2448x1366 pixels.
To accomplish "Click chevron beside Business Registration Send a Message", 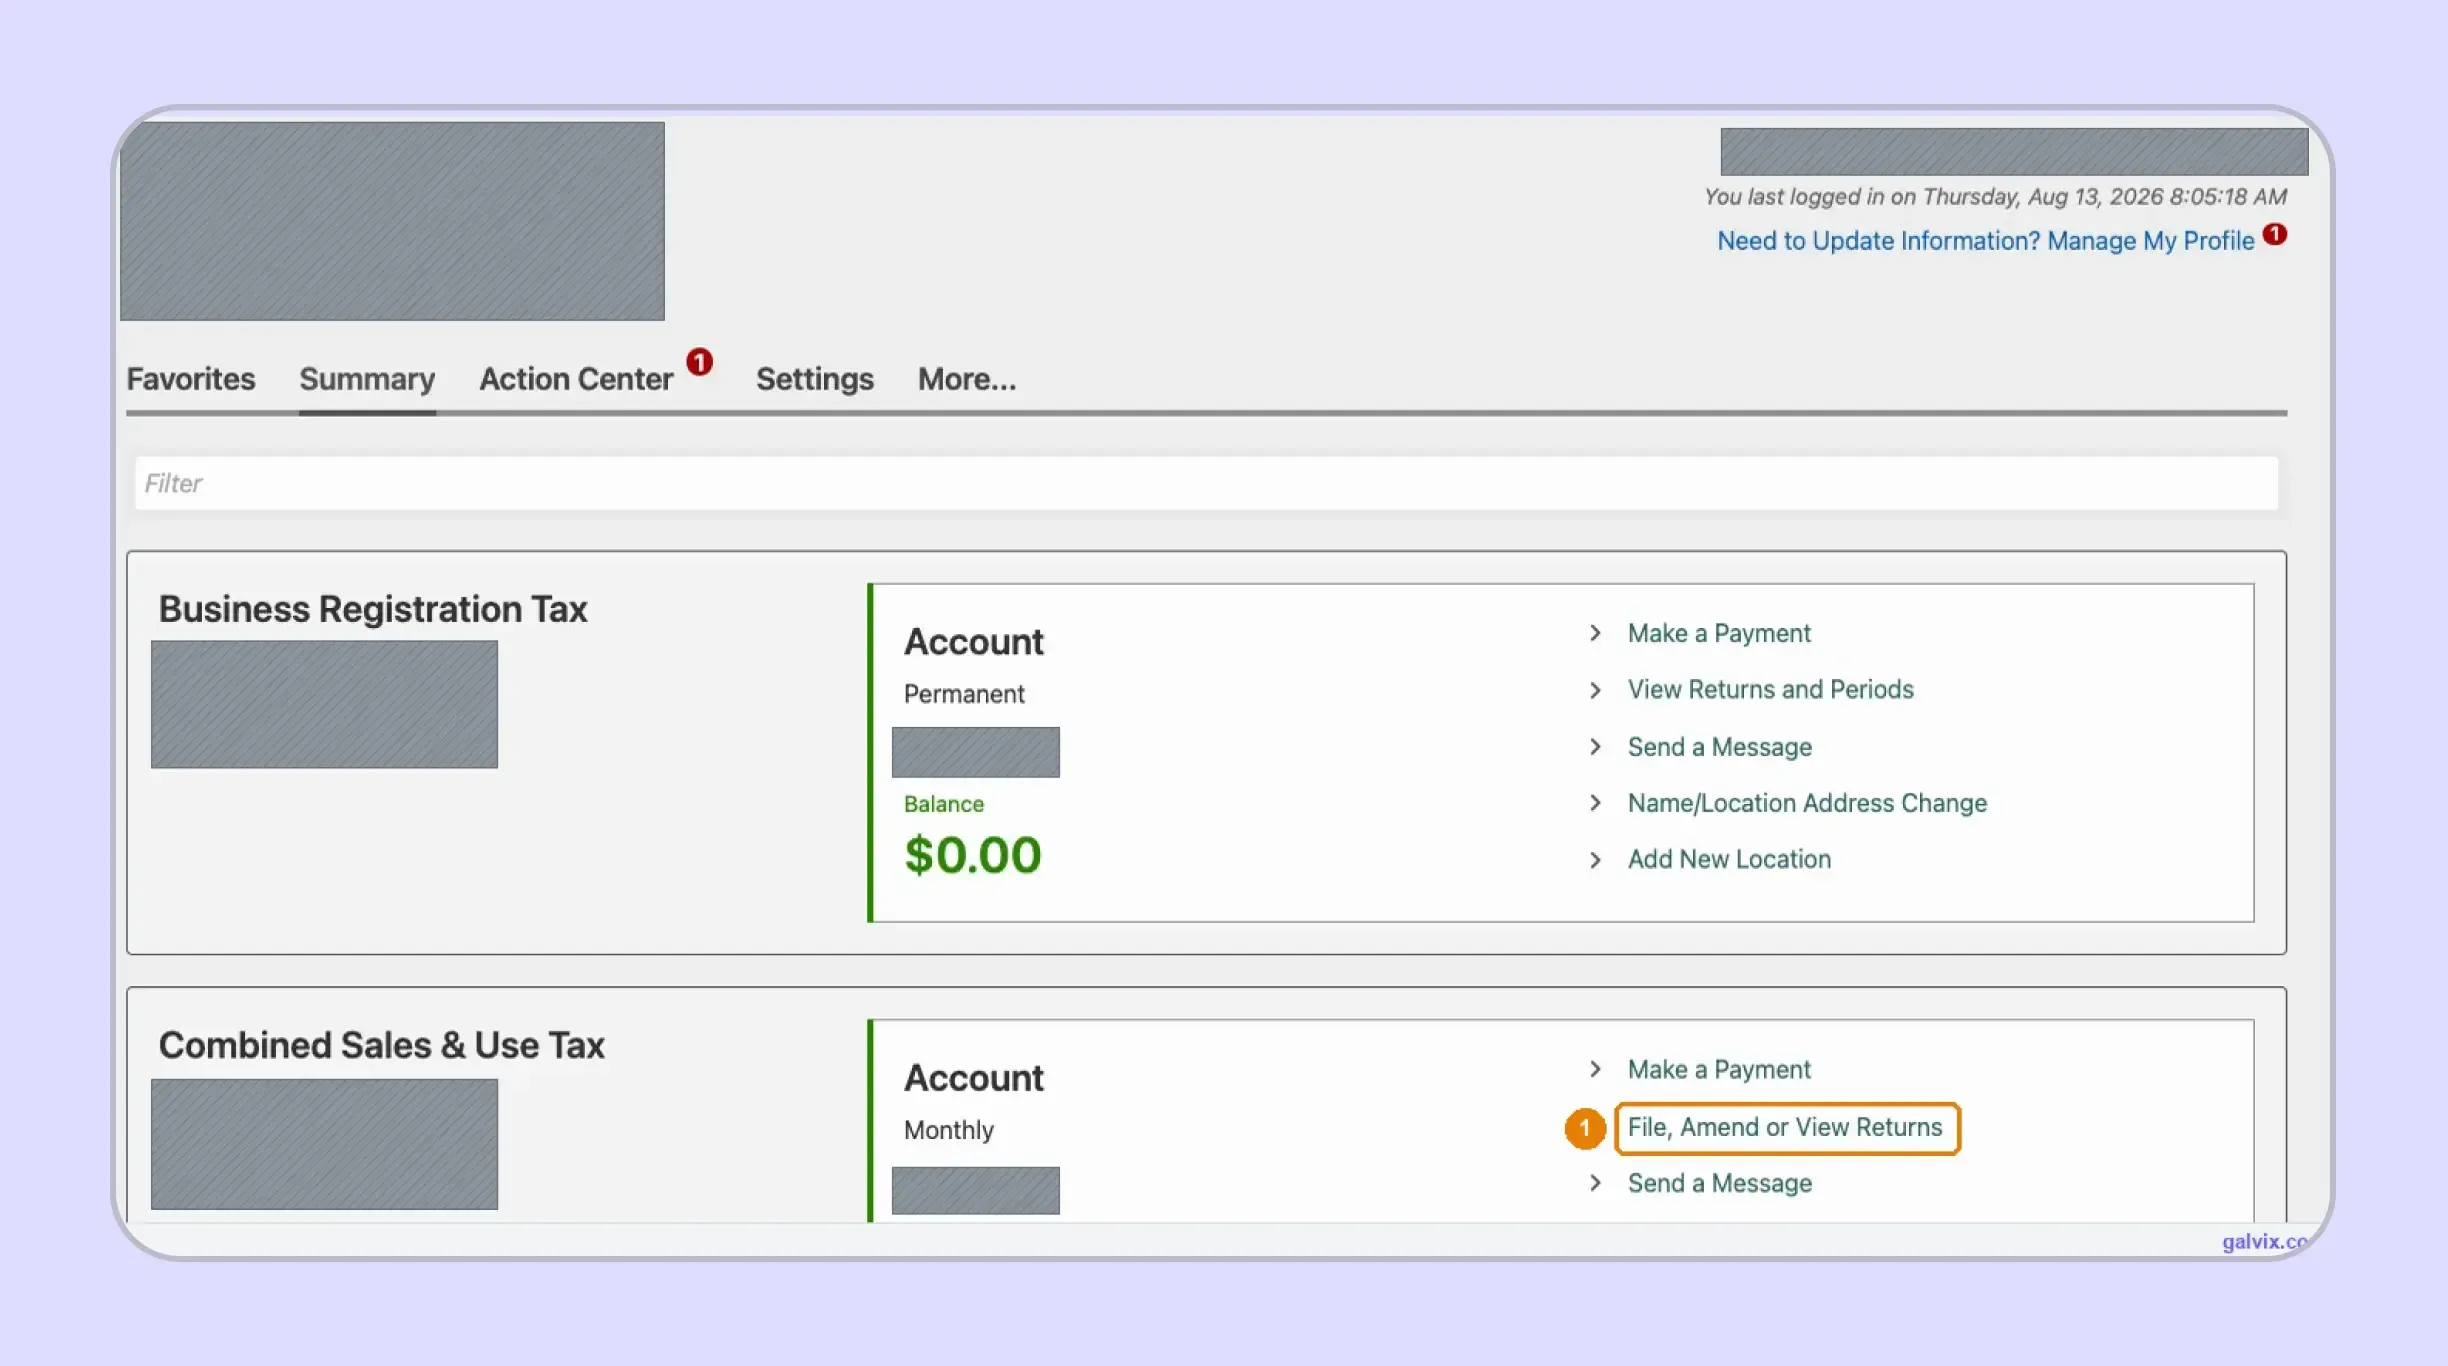I will [1595, 747].
